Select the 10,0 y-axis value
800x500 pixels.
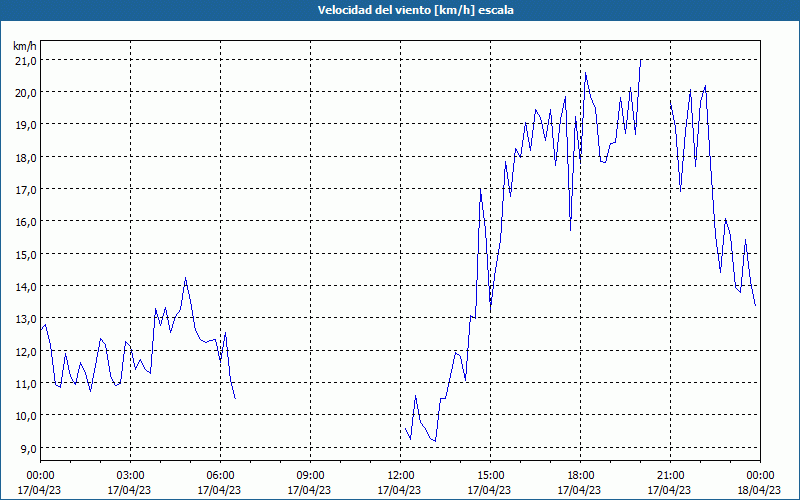26,416
